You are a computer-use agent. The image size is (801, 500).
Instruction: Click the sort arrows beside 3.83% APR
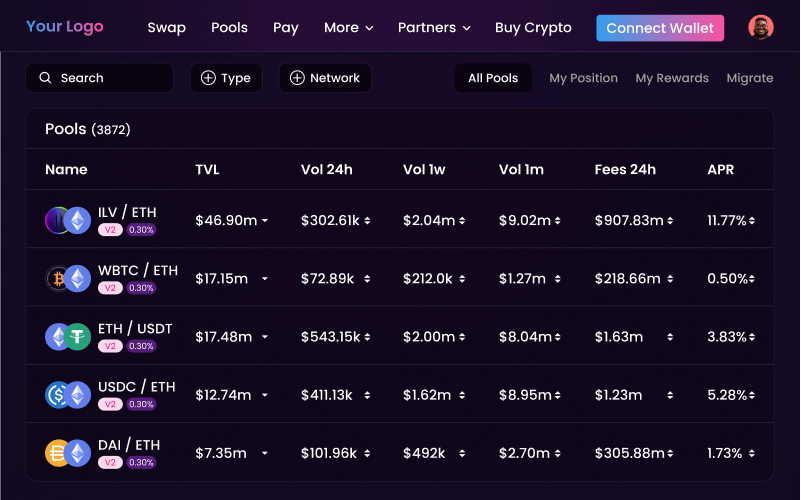752,337
